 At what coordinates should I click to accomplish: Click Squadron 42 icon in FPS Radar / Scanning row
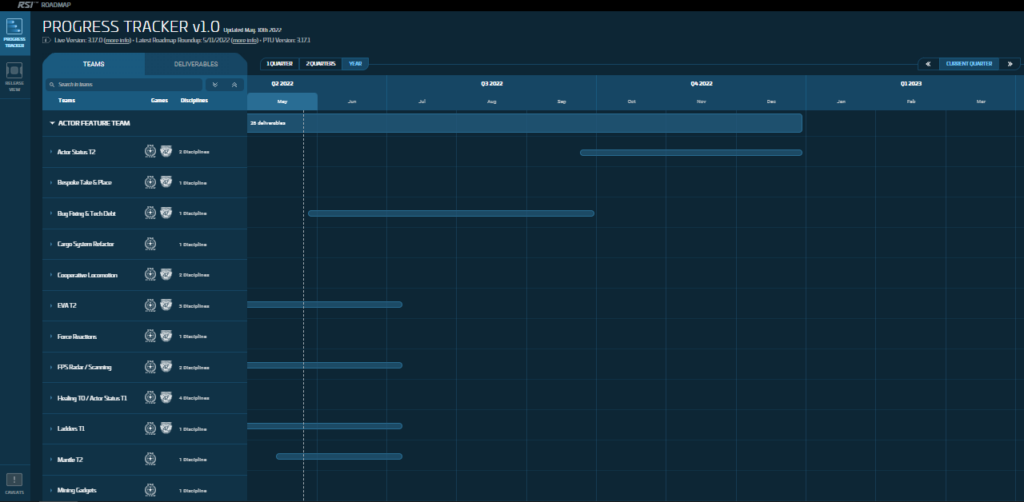click(x=166, y=367)
